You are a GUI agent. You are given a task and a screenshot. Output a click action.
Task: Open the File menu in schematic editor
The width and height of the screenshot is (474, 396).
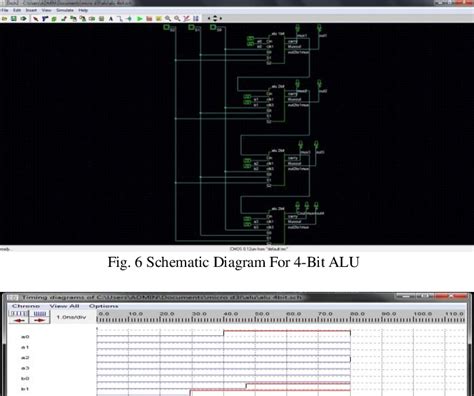[x=4, y=10]
